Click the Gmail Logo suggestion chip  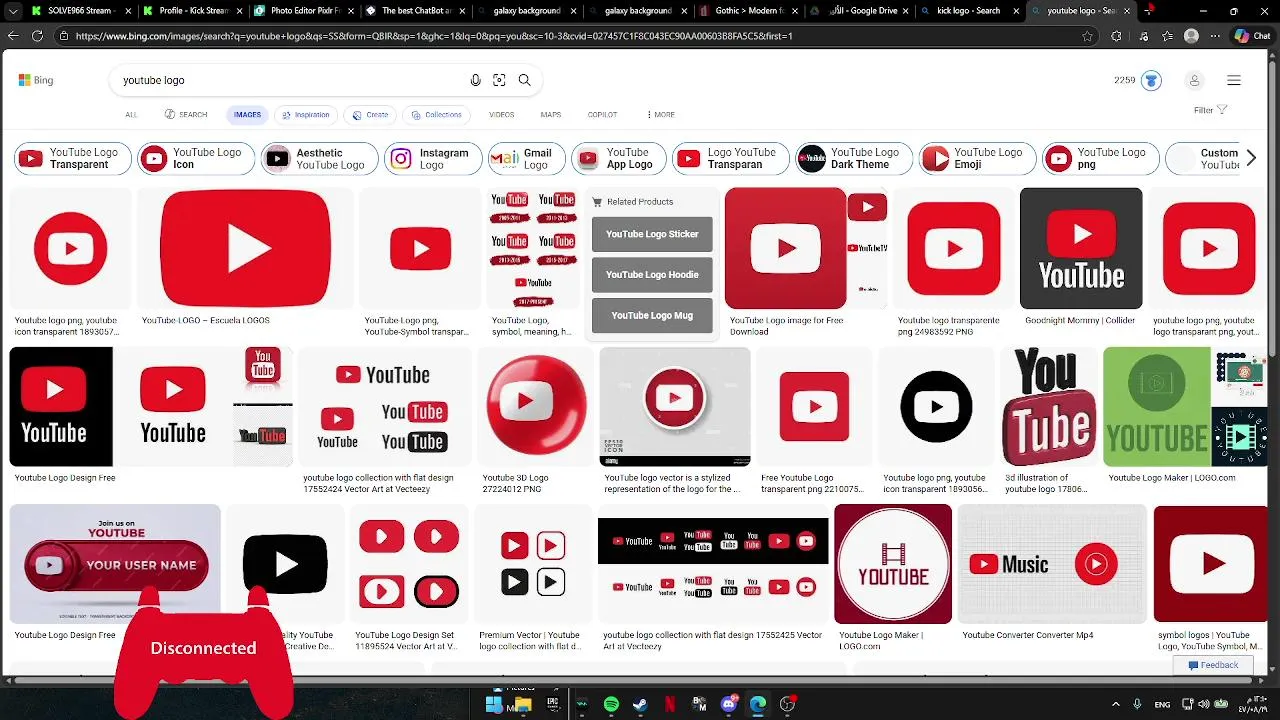(527, 159)
